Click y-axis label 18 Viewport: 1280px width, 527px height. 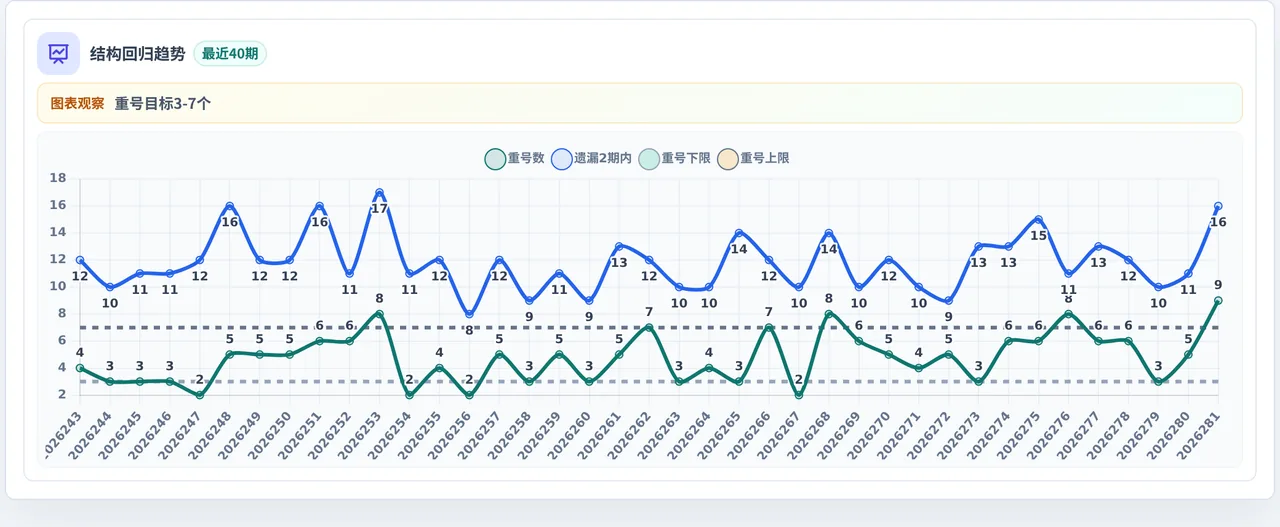pyautogui.click(x=58, y=178)
